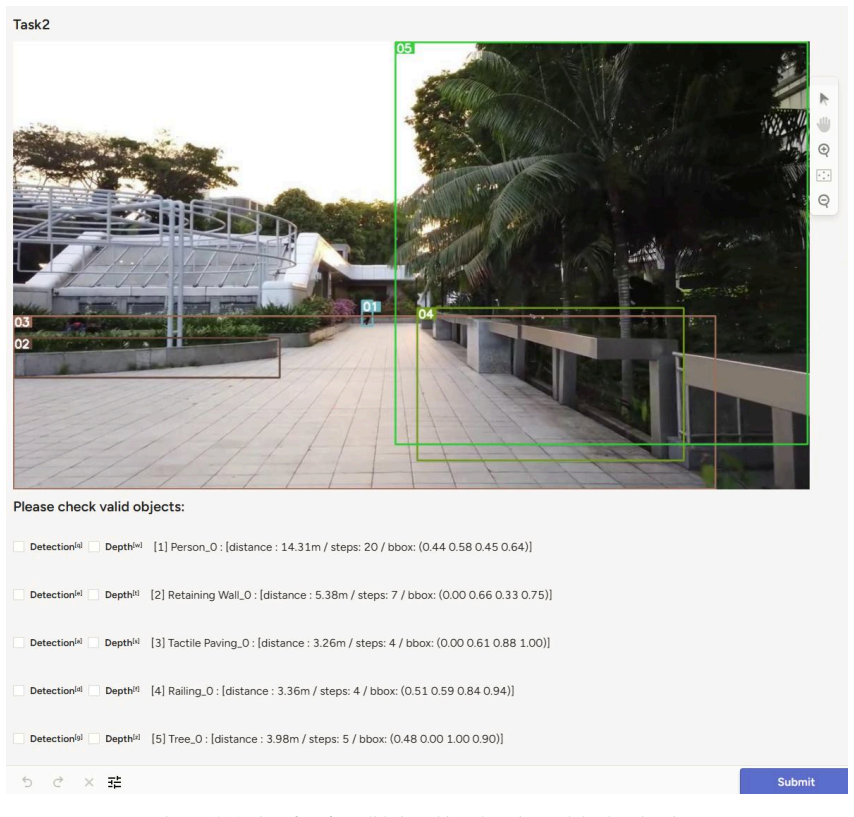Screen dimensions: 854x817
Task: Check Depth for Tree_0
Action: coord(94,738)
